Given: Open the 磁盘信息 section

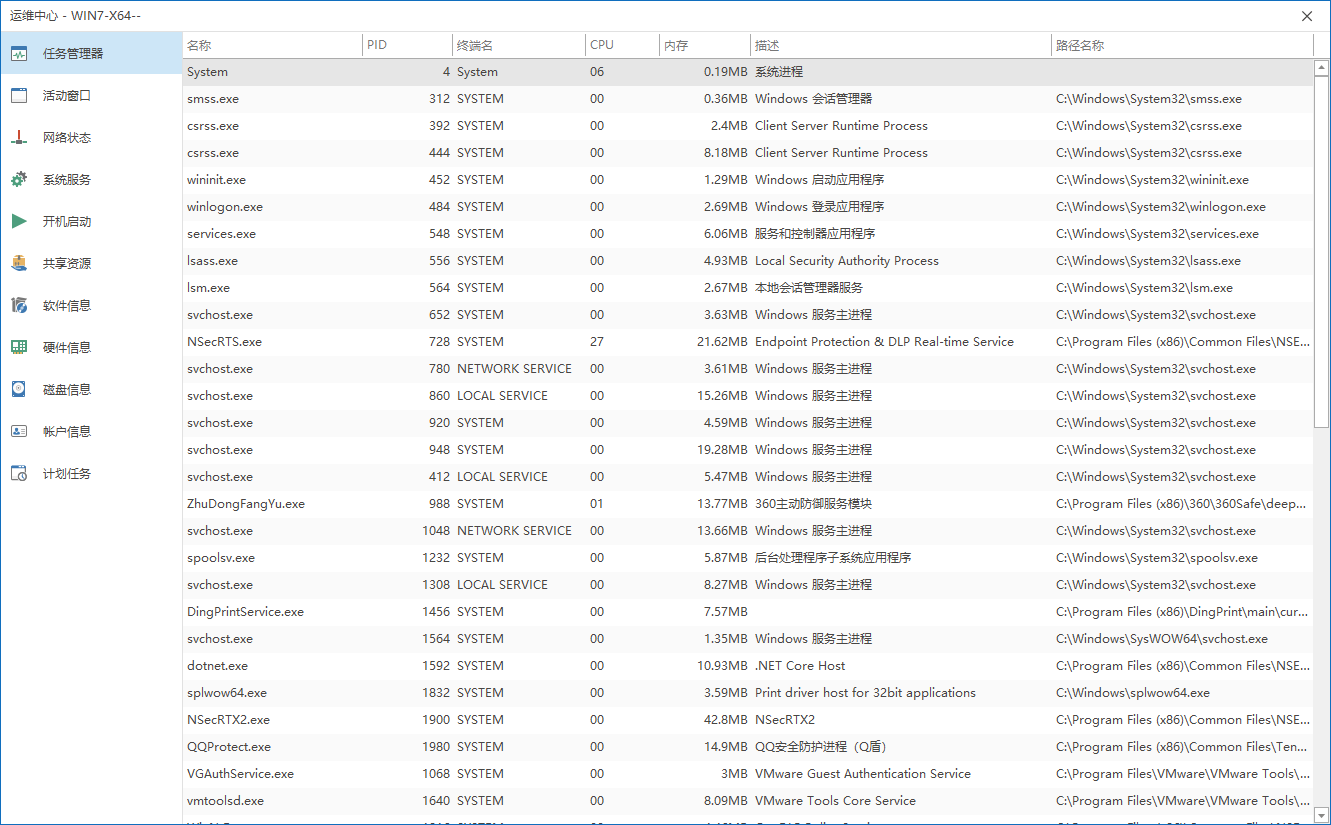Looking at the screenshot, I should coord(91,389).
